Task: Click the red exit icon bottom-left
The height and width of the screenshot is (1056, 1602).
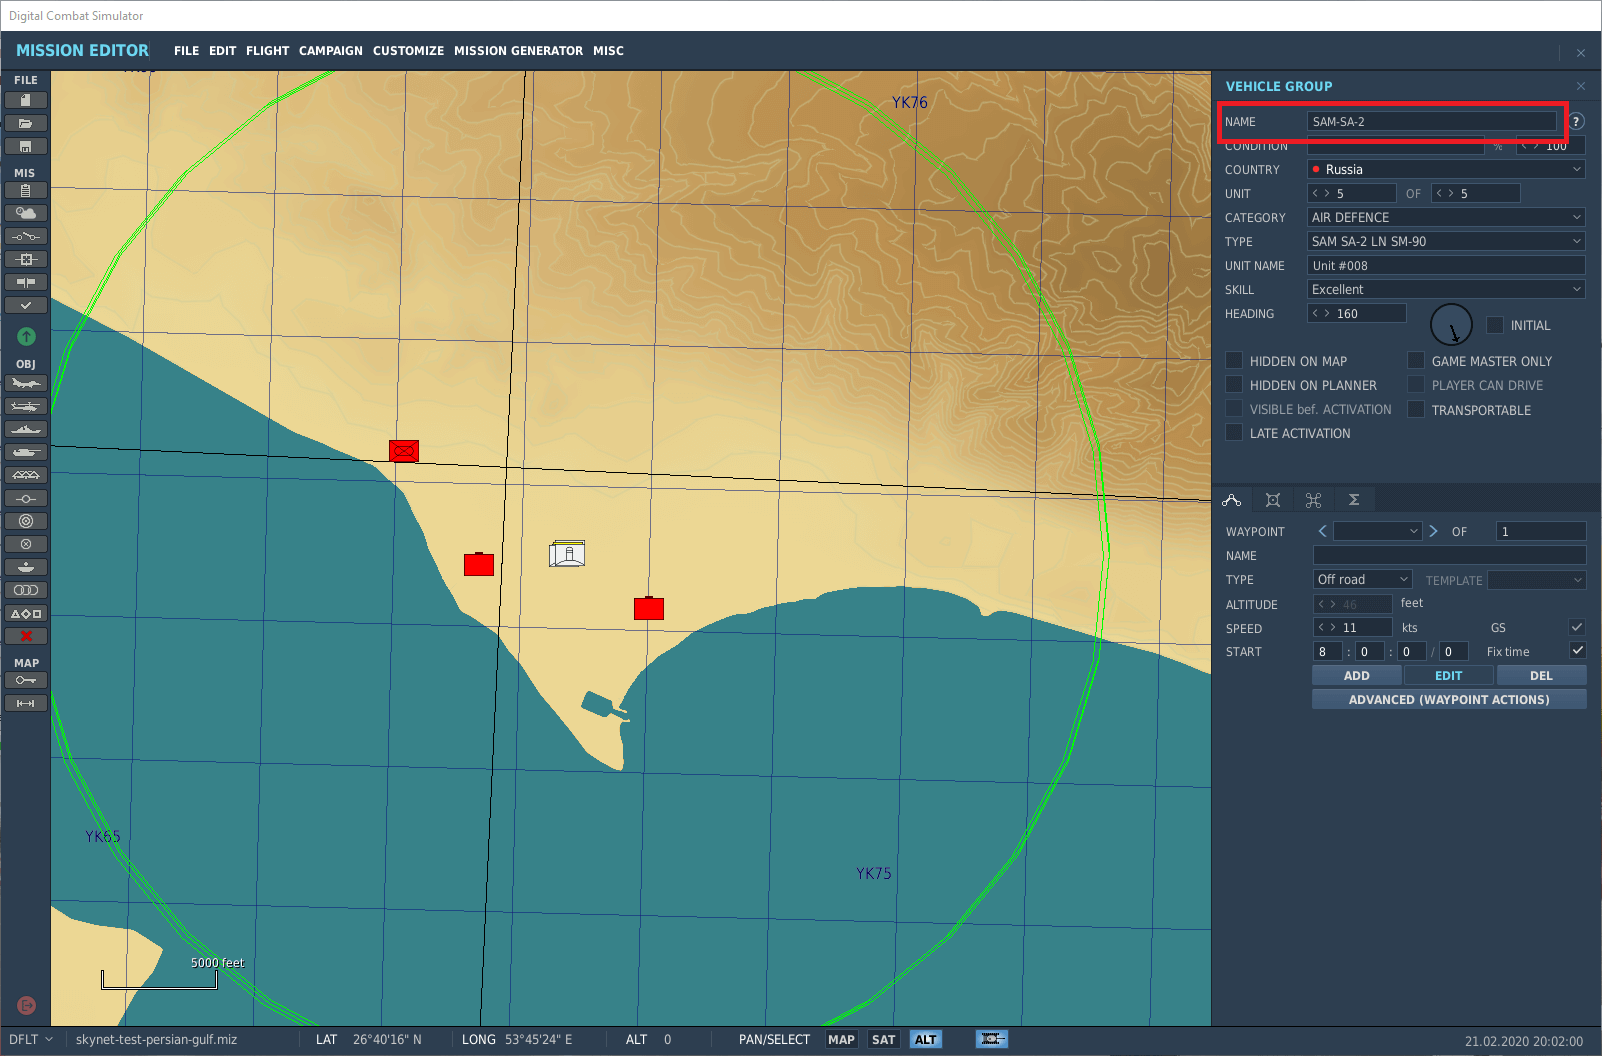Action: (x=27, y=1005)
